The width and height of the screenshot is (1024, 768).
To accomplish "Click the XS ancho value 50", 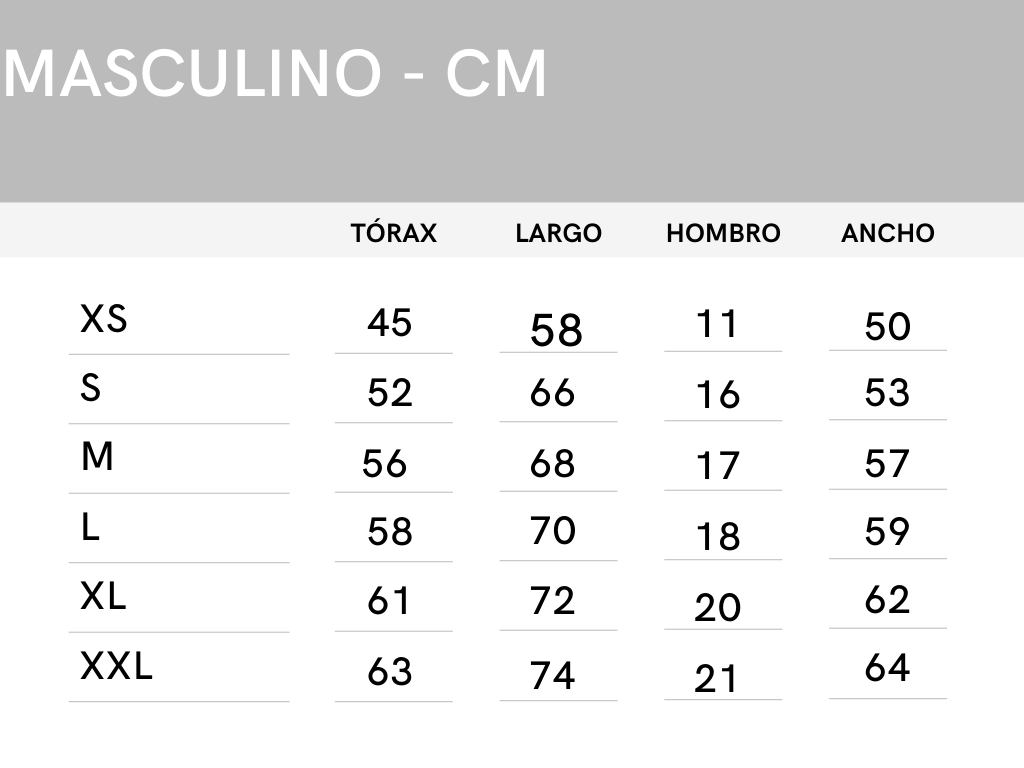I will click(x=888, y=327).
